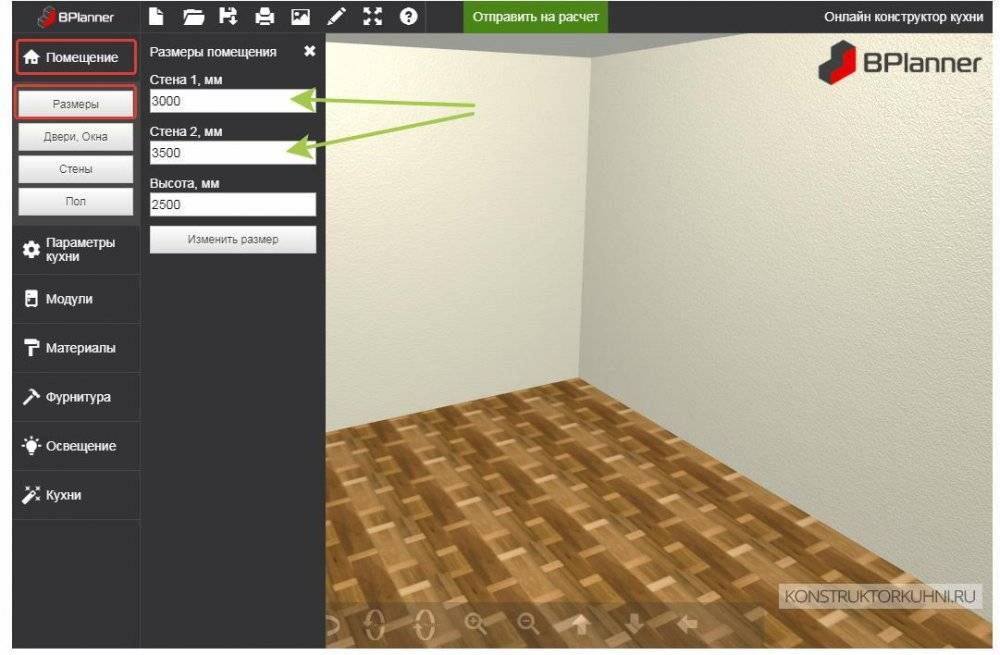Open project using the folder icon
Viewport: 1000px width, 655px height.
(x=193, y=16)
